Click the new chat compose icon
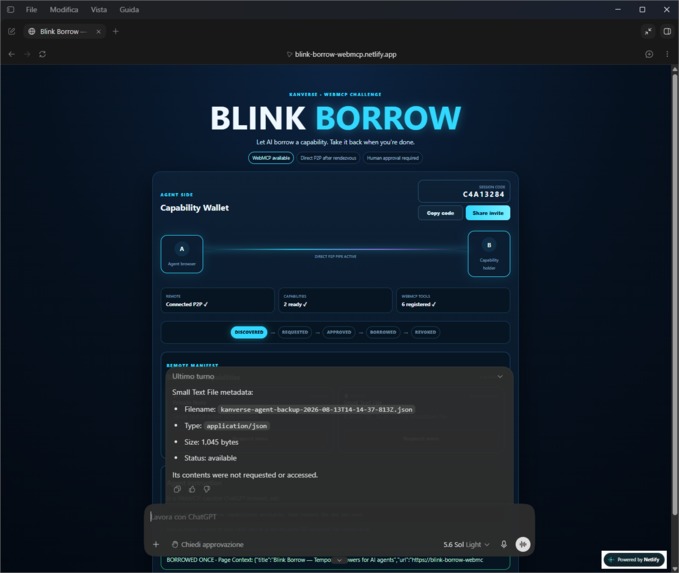Image resolution: width=679 pixels, height=573 pixels. (12, 32)
